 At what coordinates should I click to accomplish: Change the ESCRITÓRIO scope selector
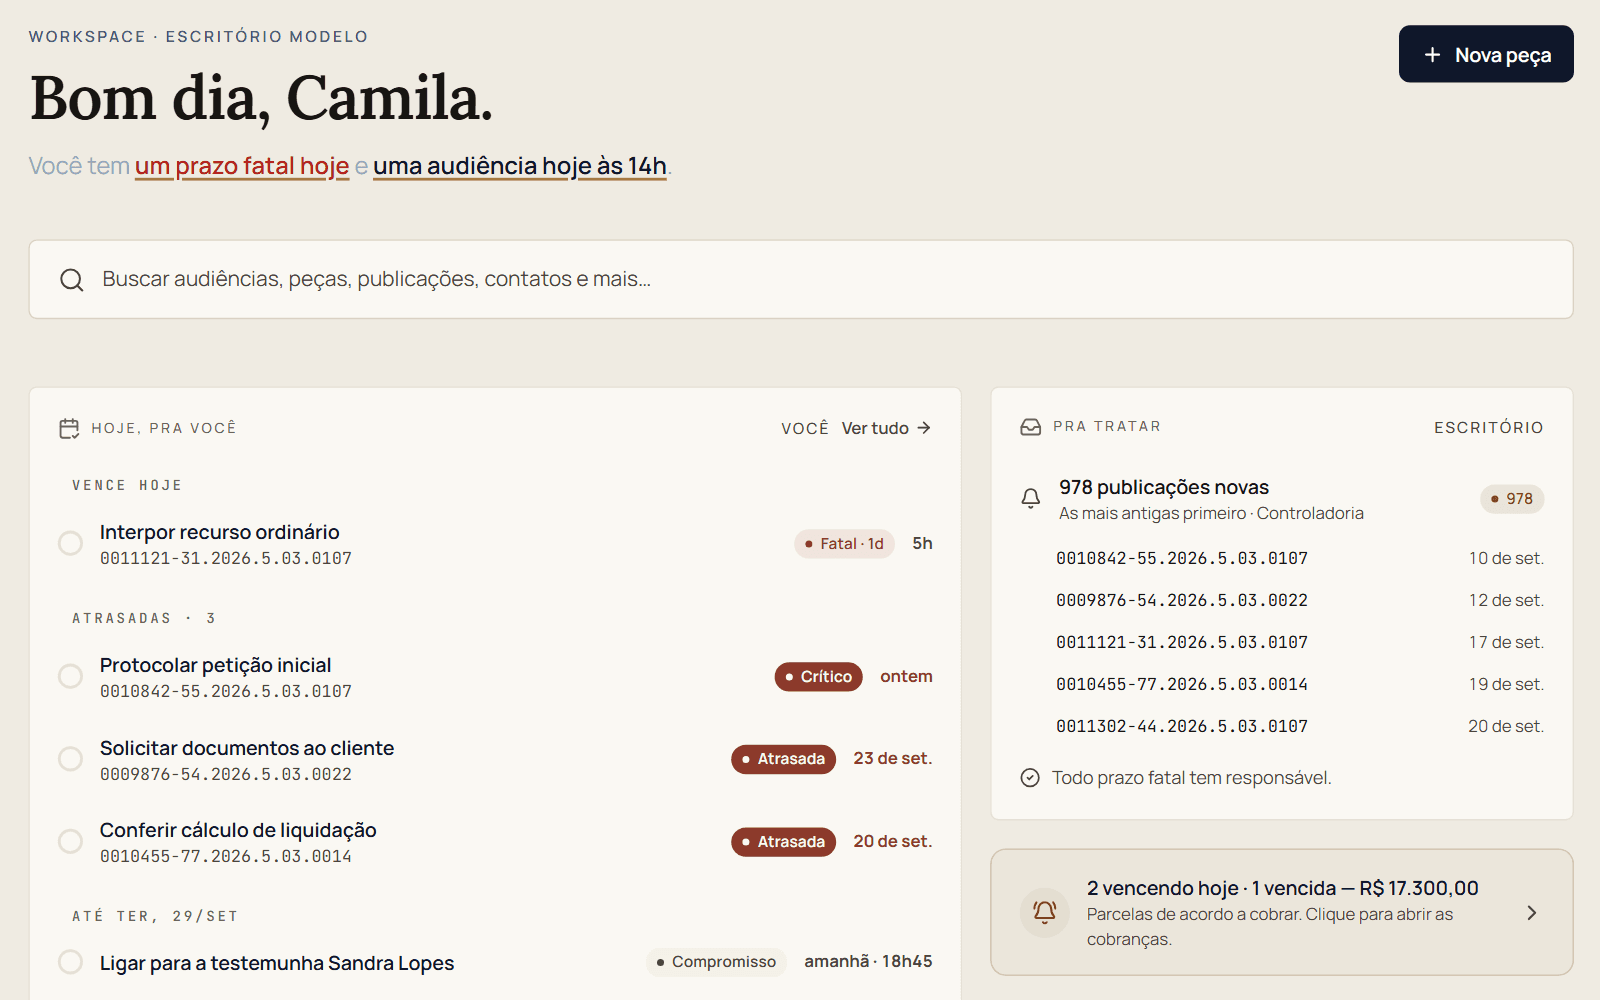coord(1488,428)
